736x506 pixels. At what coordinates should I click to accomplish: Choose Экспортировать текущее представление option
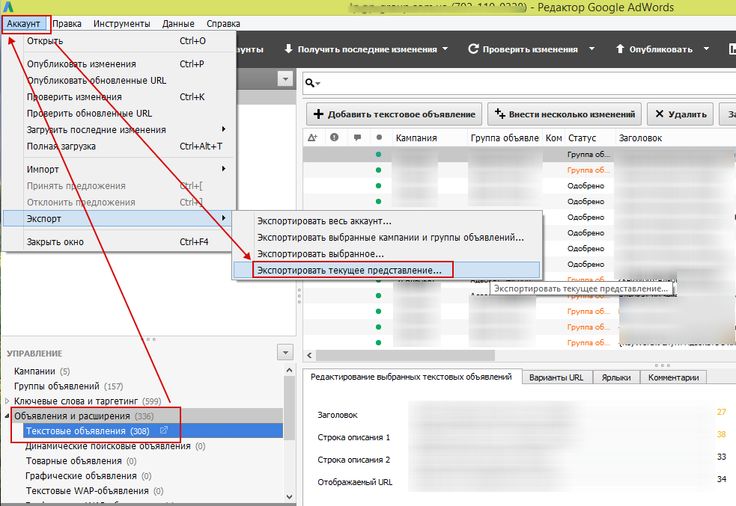pos(387,270)
